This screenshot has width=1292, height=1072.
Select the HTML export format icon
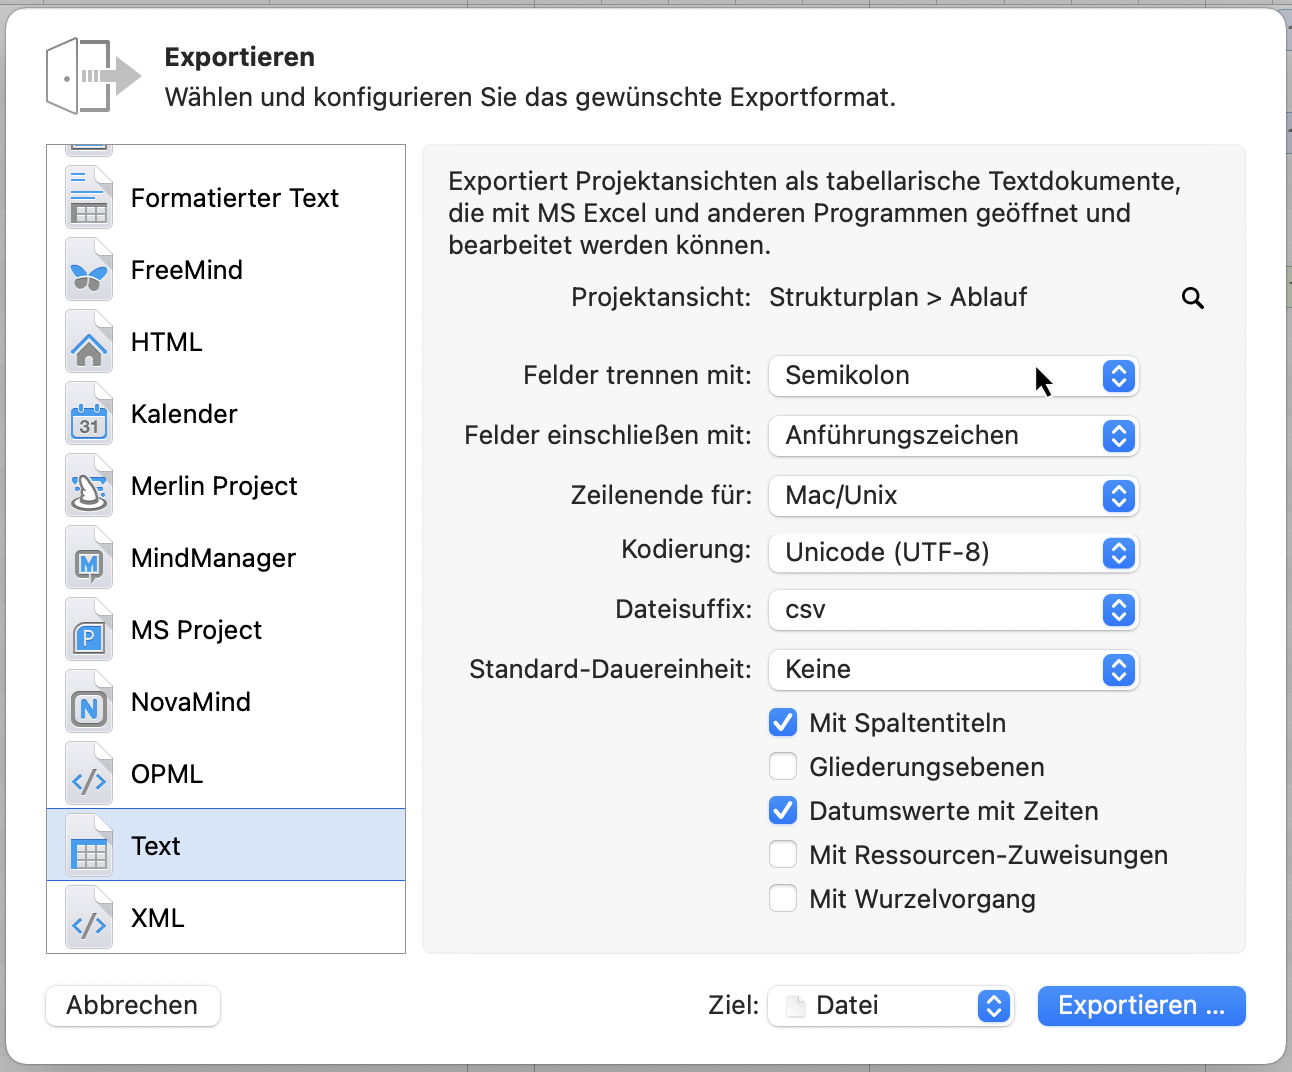click(88, 341)
